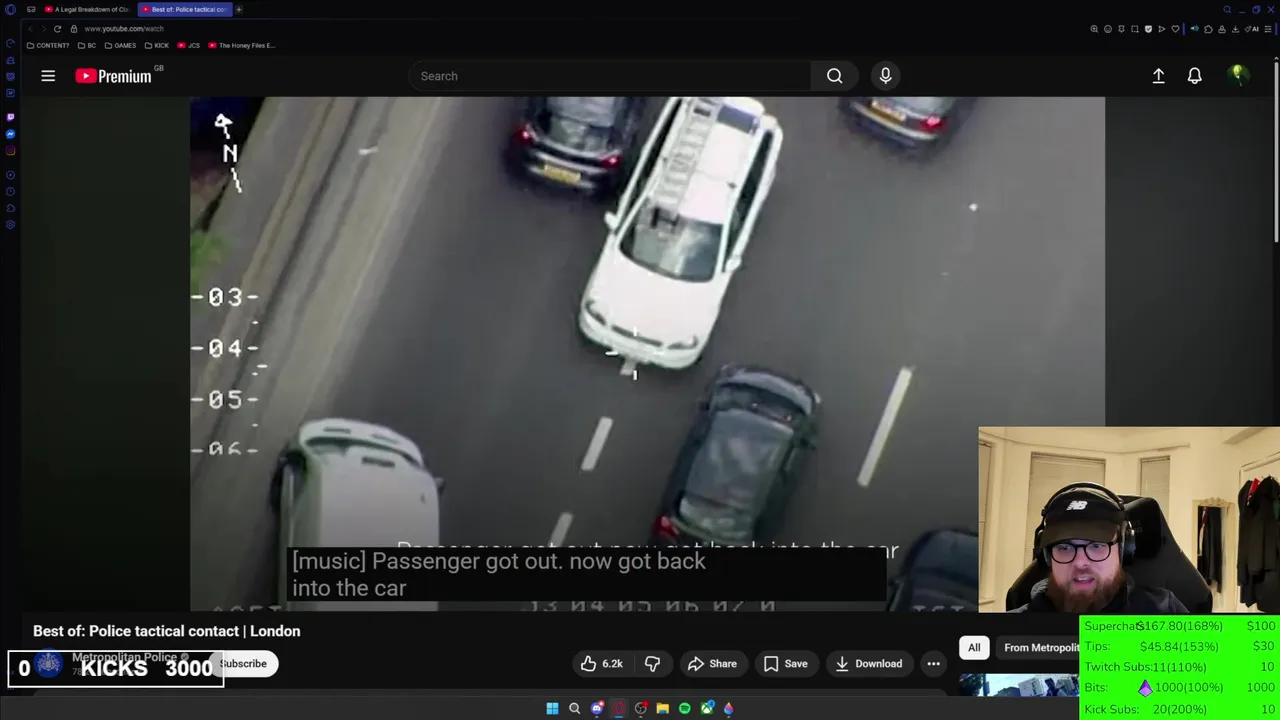Open the three-dot more actions menu
The width and height of the screenshot is (1280, 720).
[933, 664]
